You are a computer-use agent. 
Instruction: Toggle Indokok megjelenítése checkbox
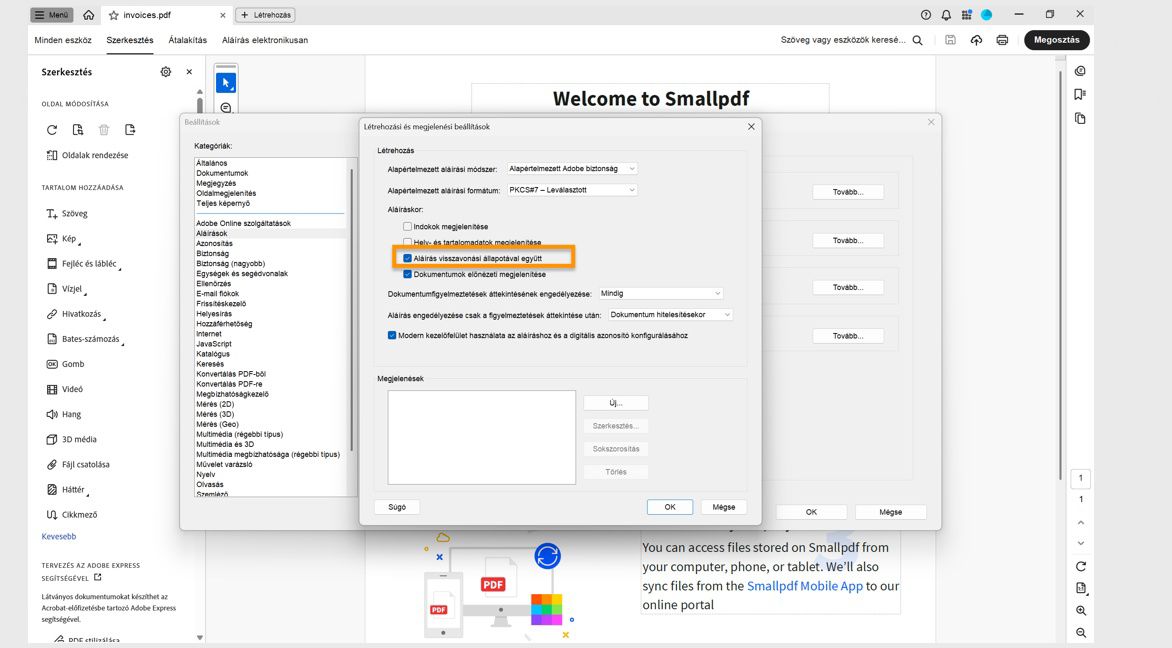coord(407,226)
